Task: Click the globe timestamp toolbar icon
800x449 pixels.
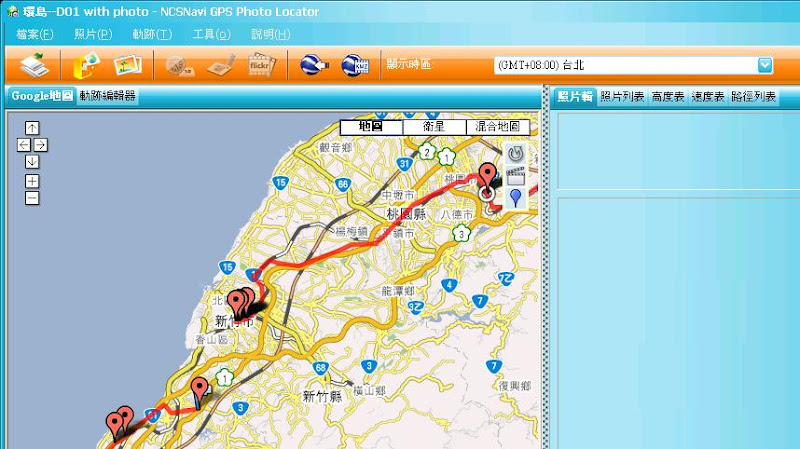Action: (180, 66)
